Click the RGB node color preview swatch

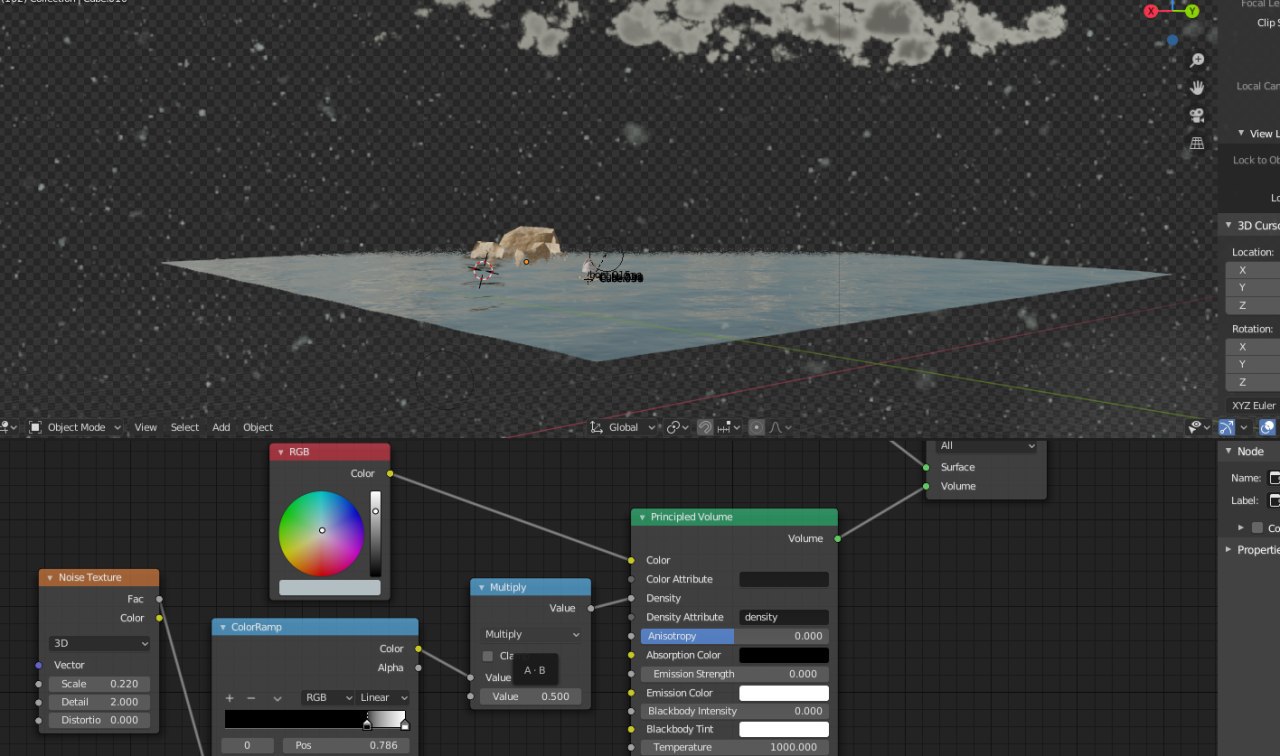[x=330, y=588]
